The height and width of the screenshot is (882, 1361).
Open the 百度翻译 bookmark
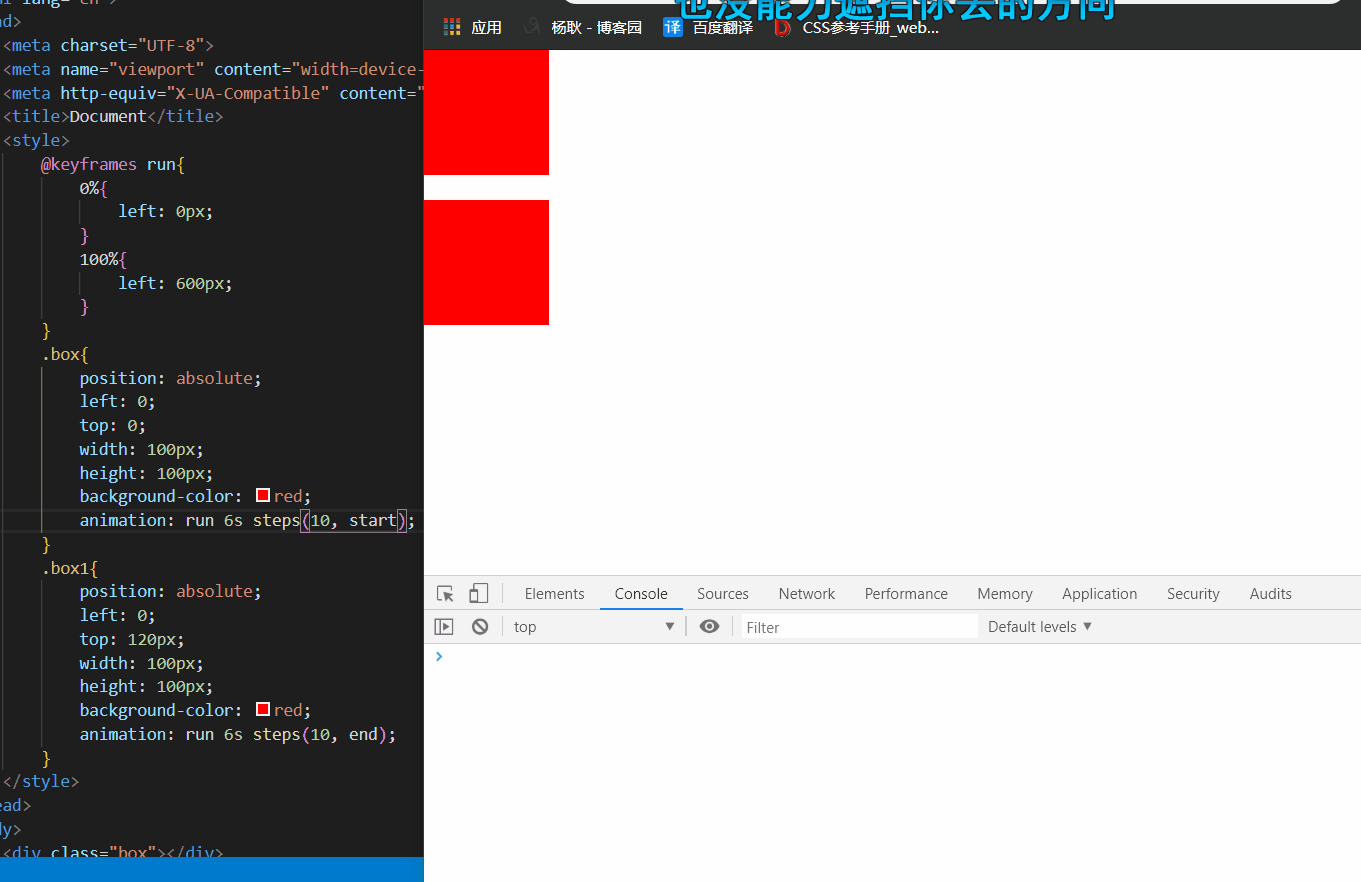coord(708,27)
